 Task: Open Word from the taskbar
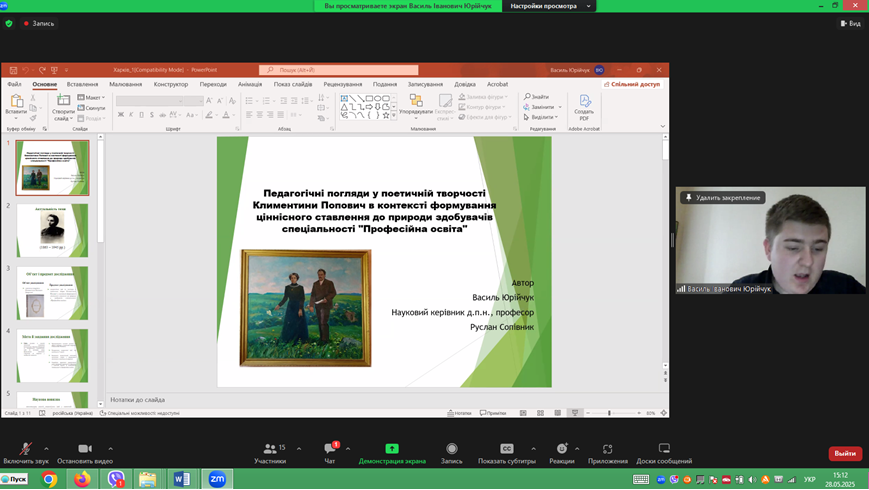182,479
